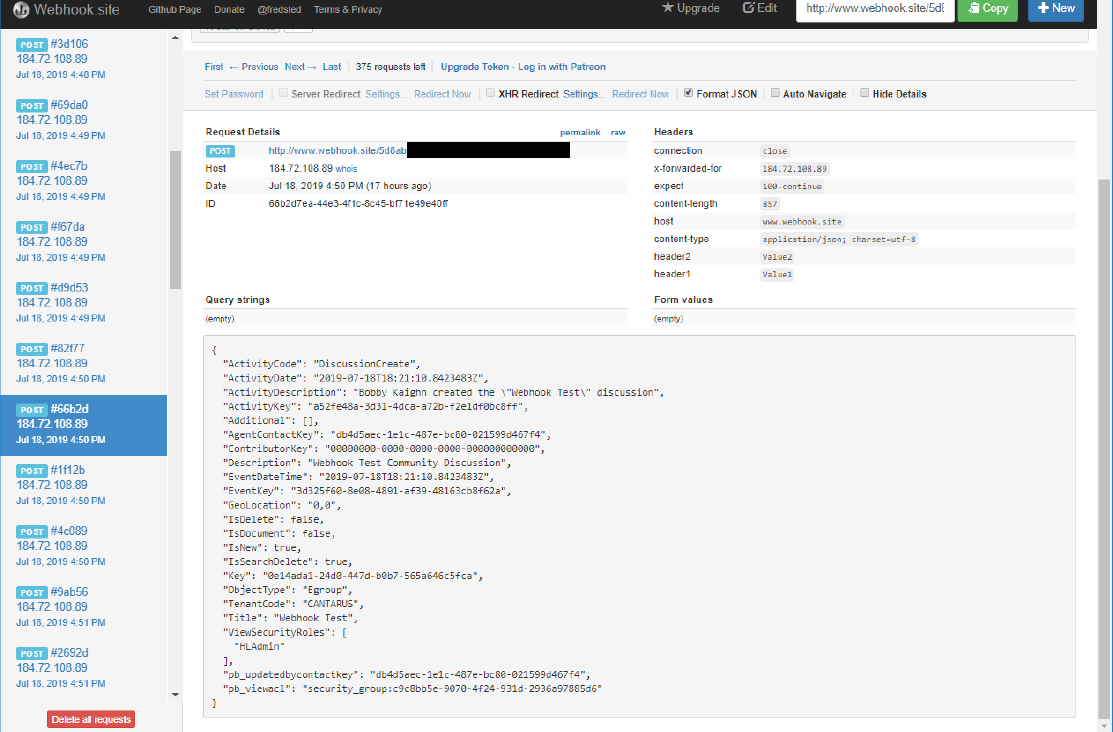Click the Upgrade star icon
This screenshot has width=1113, height=732.
coord(667,8)
